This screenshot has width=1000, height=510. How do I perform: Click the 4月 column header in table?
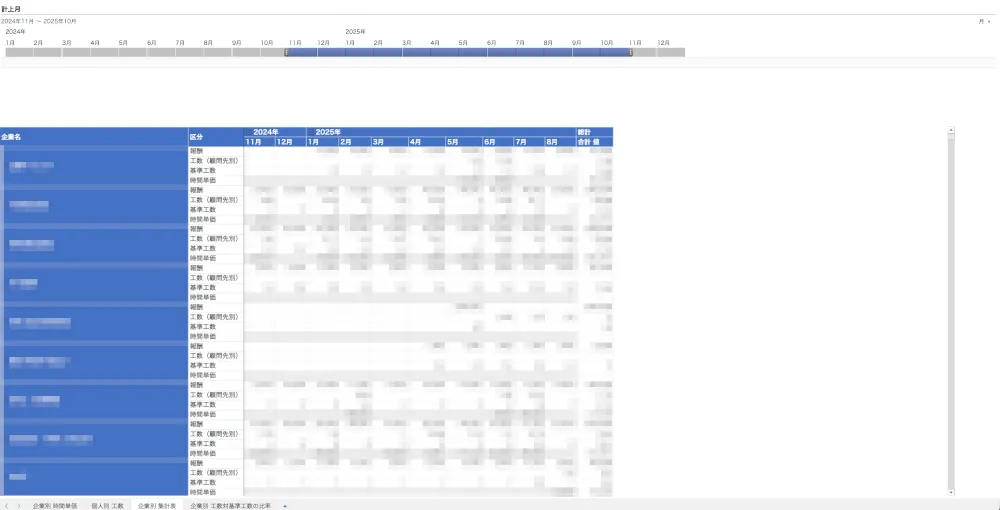click(427, 142)
